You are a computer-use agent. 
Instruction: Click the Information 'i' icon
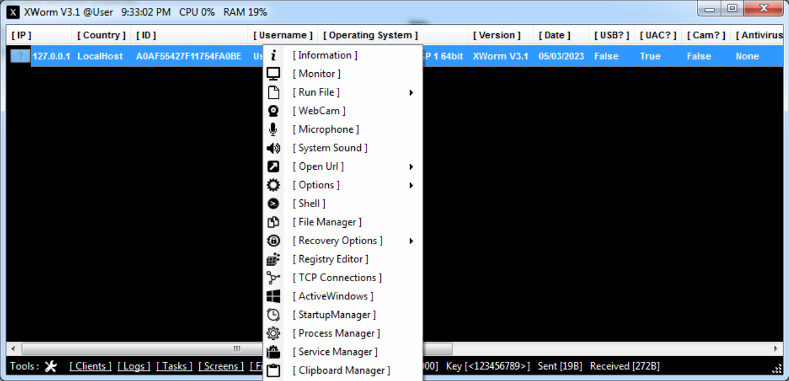pyautogui.click(x=273, y=55)
